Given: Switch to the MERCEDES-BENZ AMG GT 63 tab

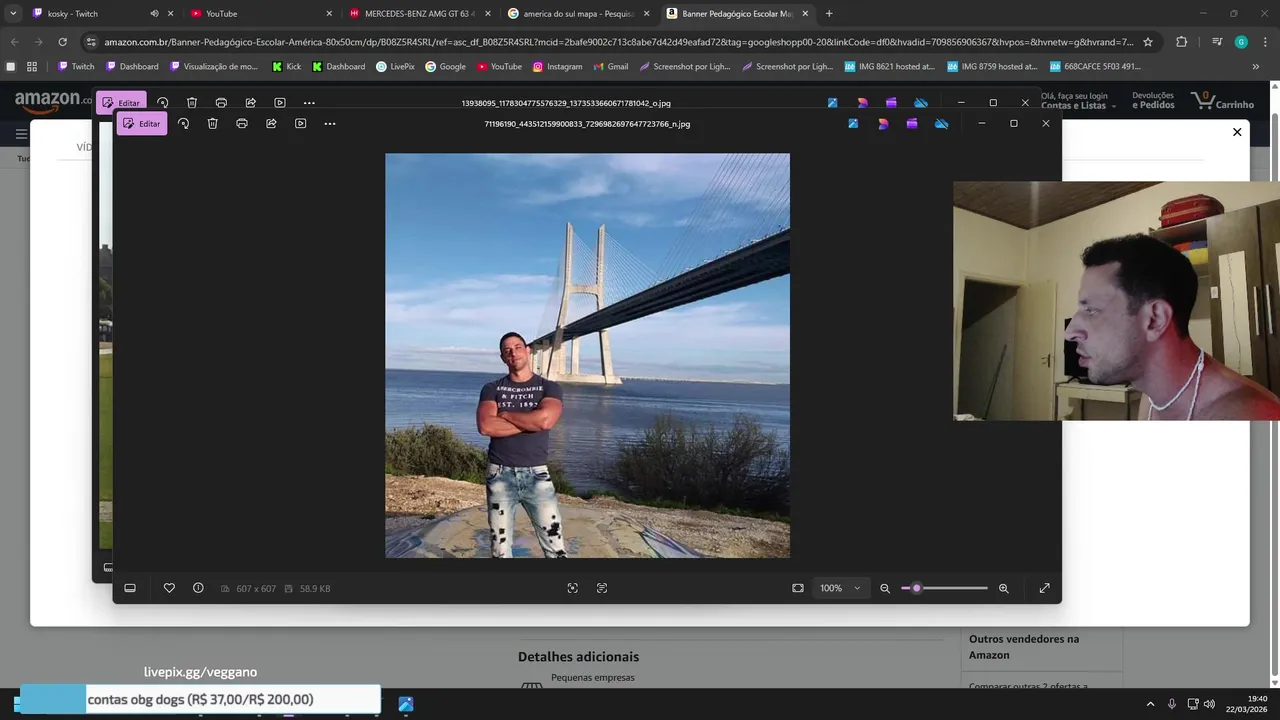Looking at the screenshot, I should [418, 14].
